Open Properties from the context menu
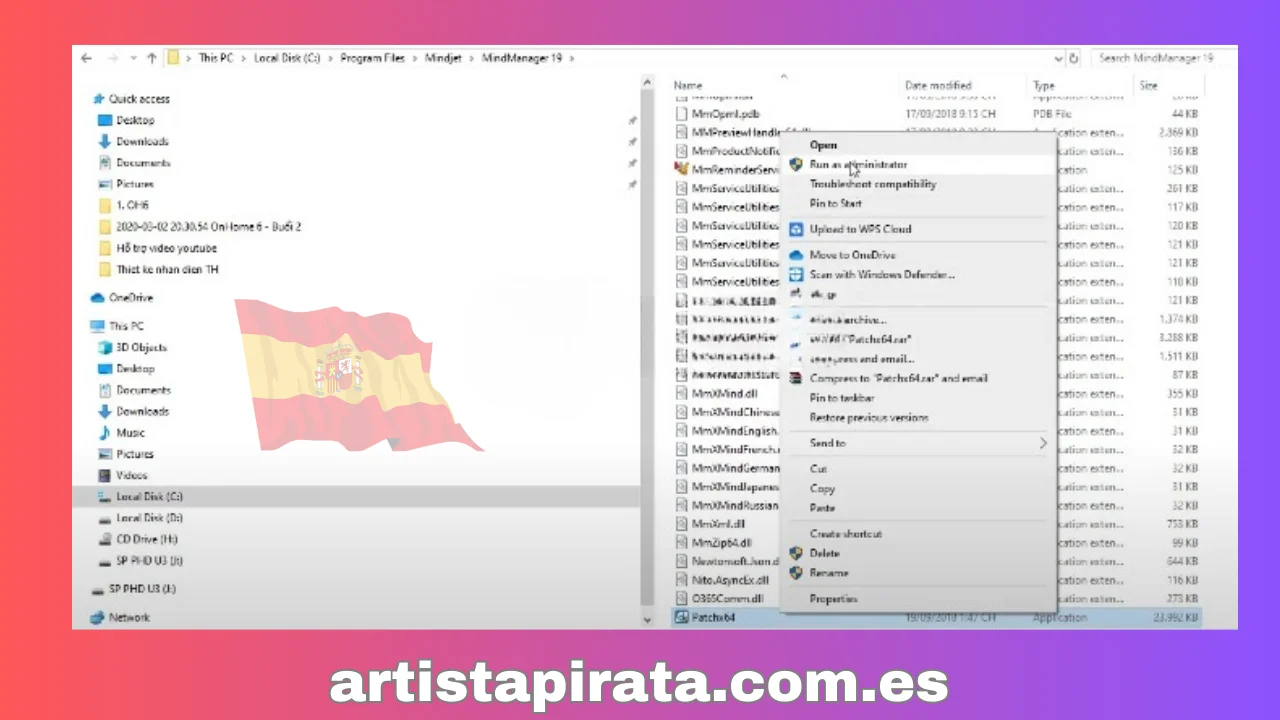This screenshot has height=720, width=1280. coord(833,599)
